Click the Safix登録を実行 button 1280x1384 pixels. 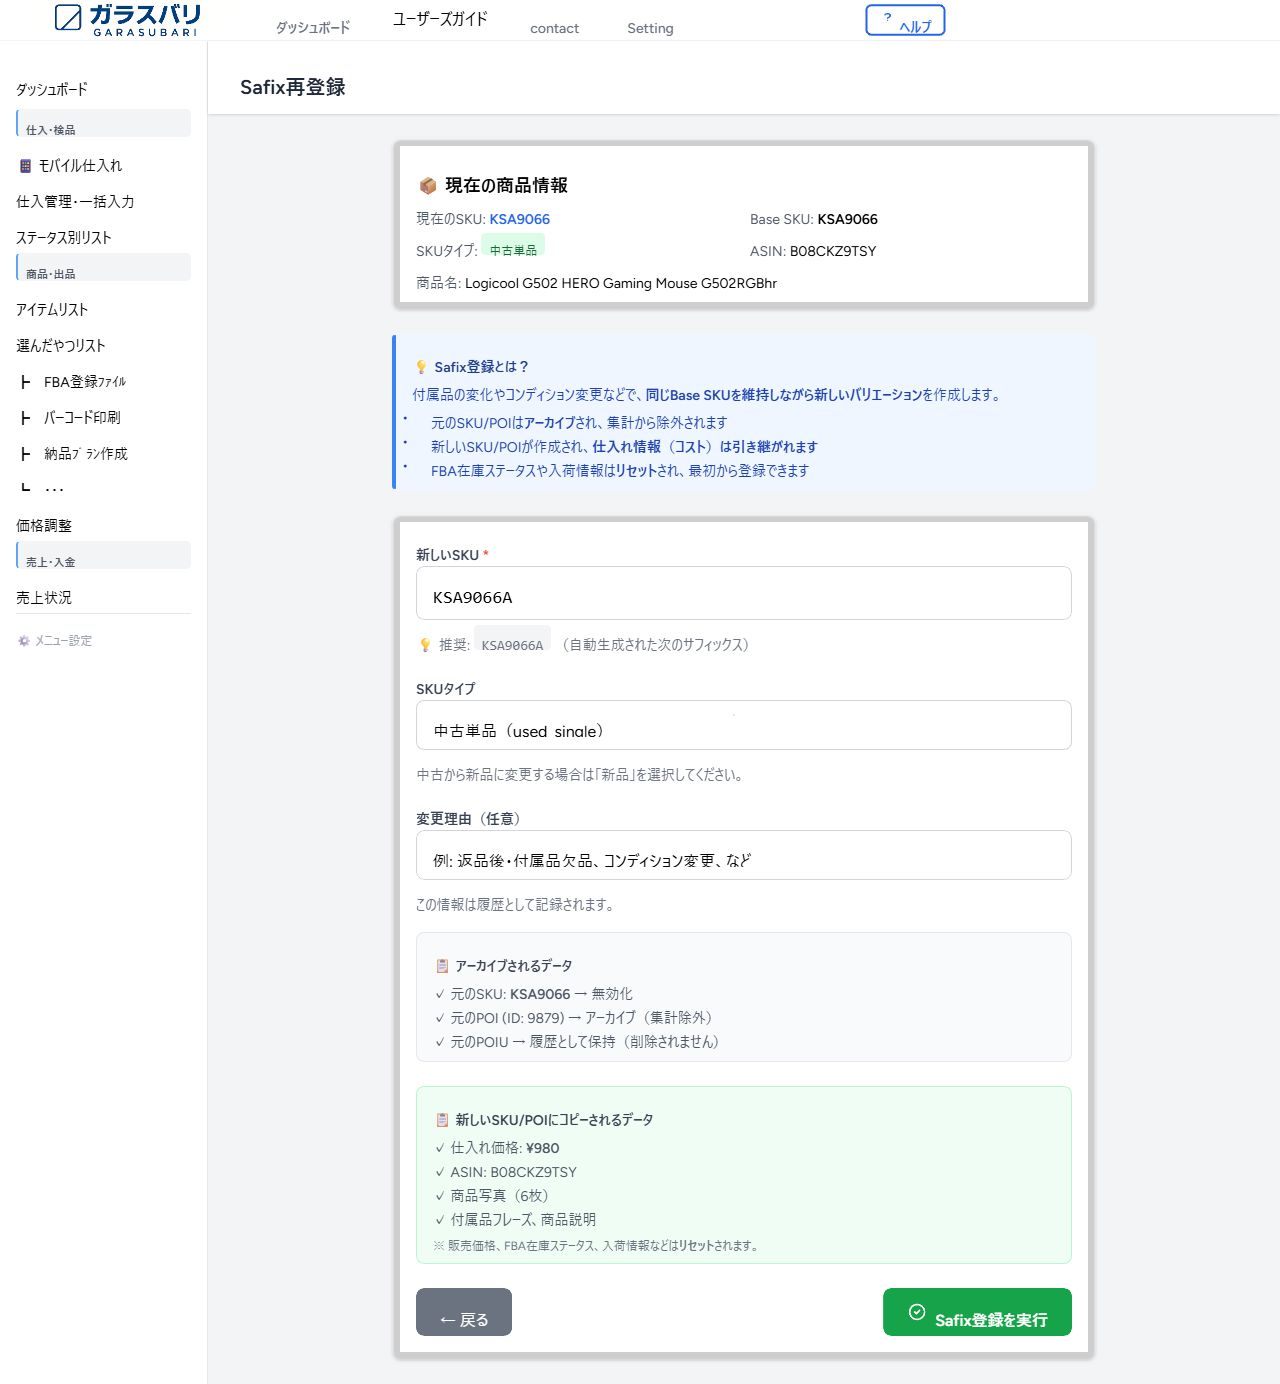tap(977, 1312)
